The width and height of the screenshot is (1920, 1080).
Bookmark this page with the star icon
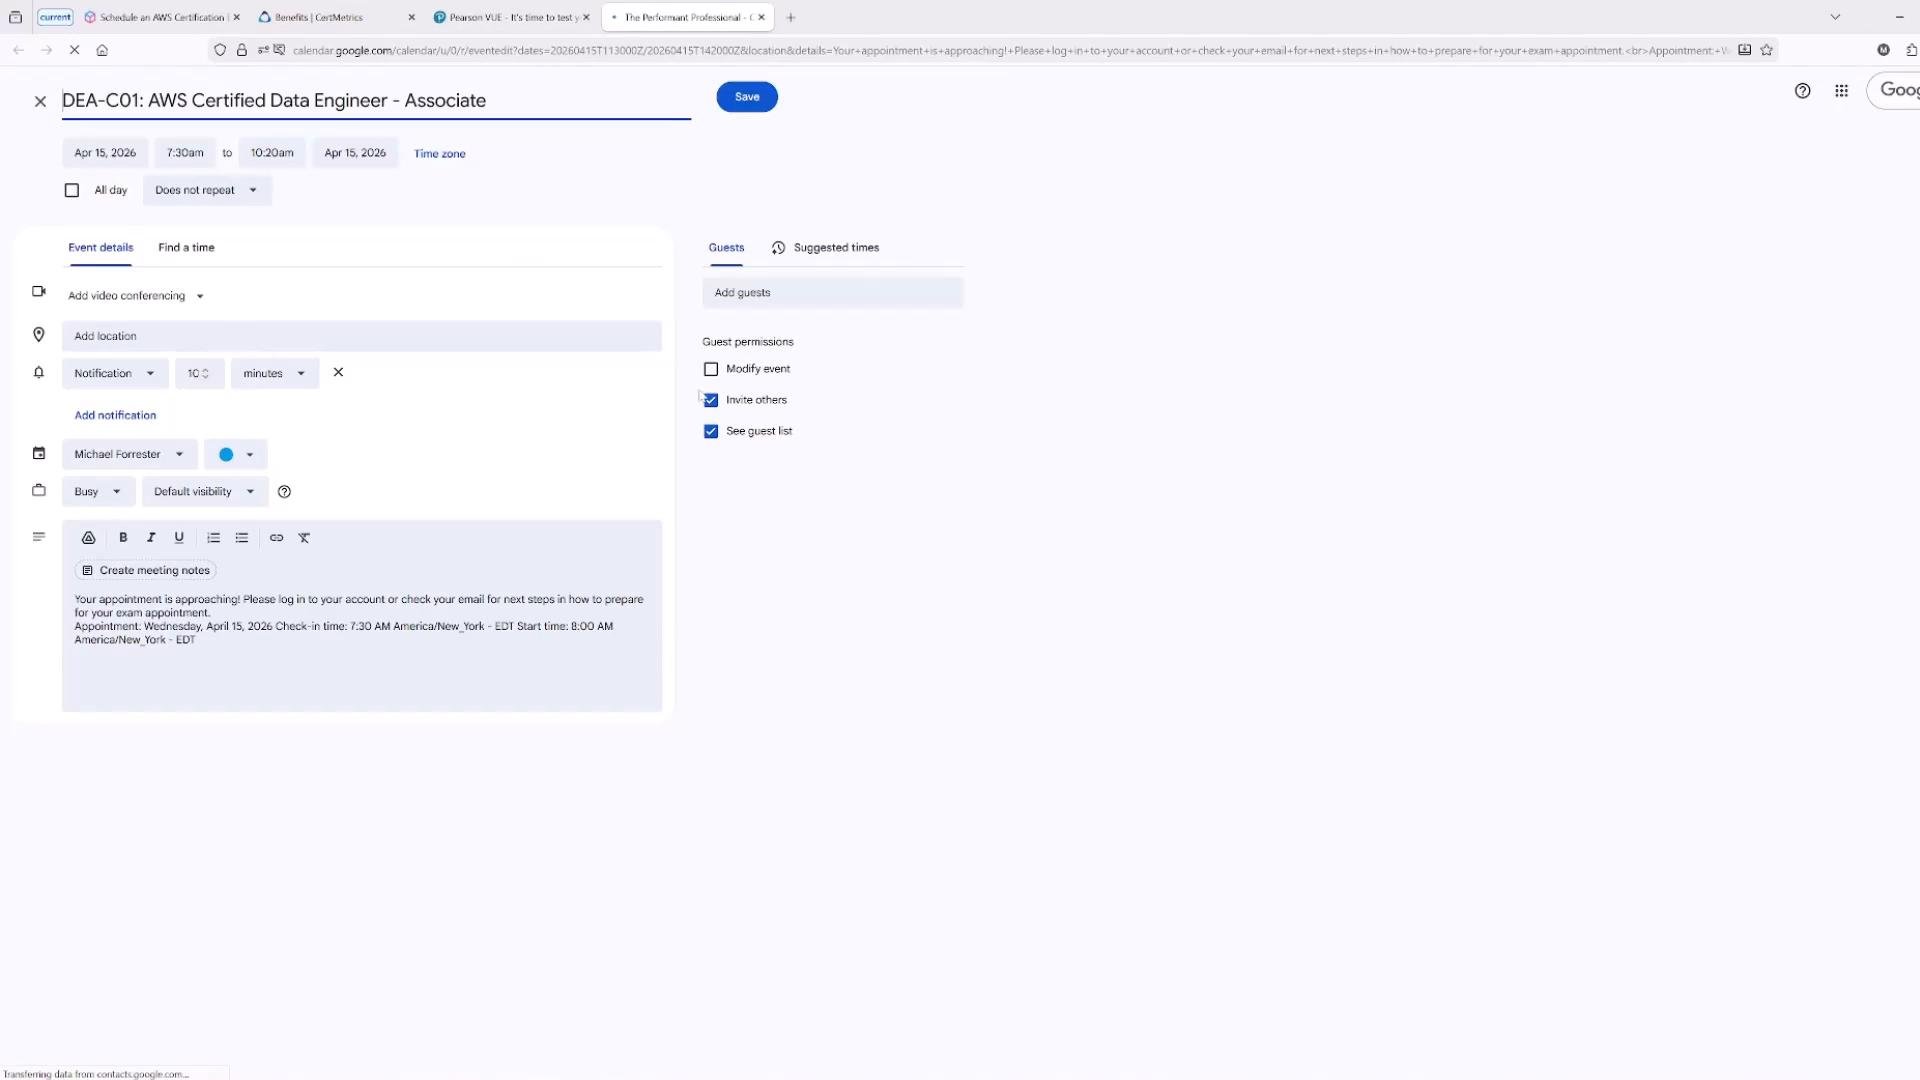tap(1767, 50)
